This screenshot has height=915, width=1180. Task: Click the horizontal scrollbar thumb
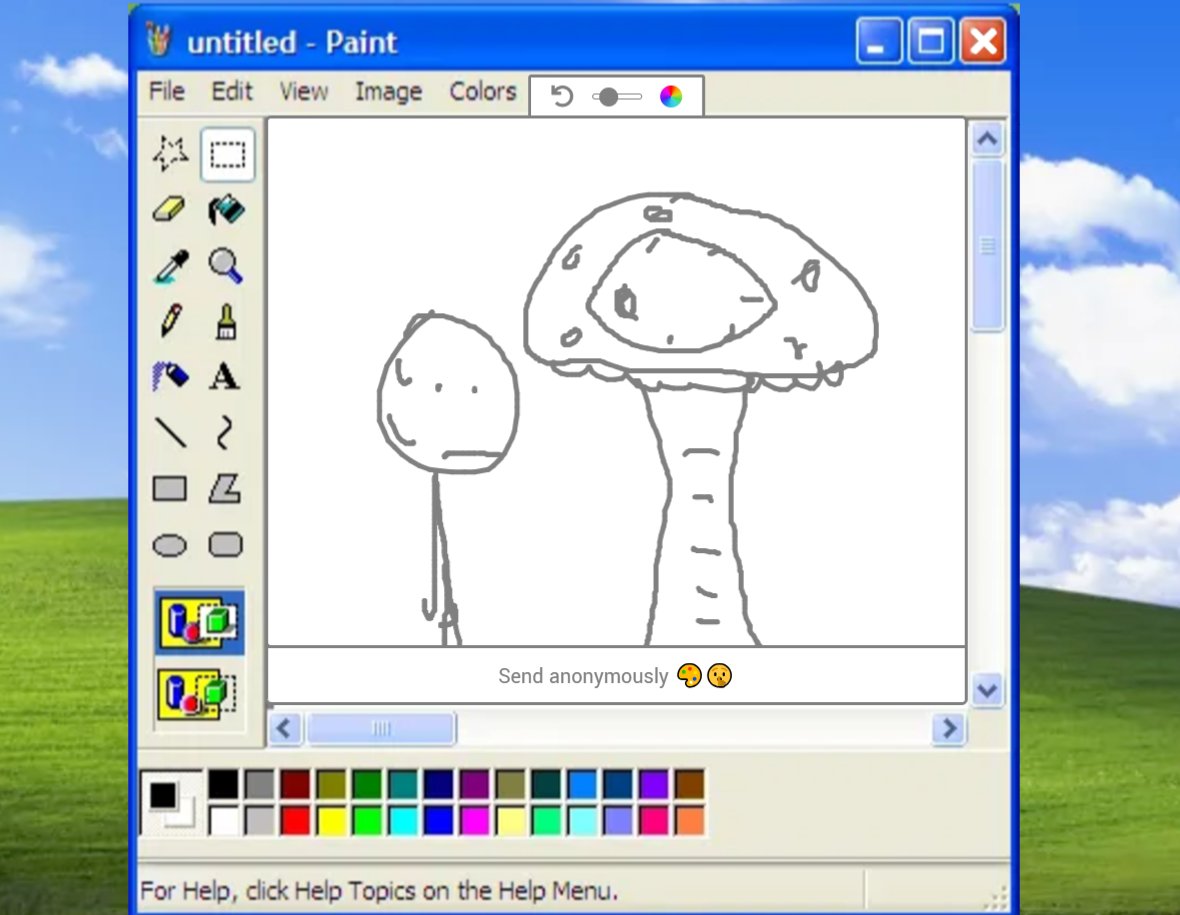[x=382, y=728]
